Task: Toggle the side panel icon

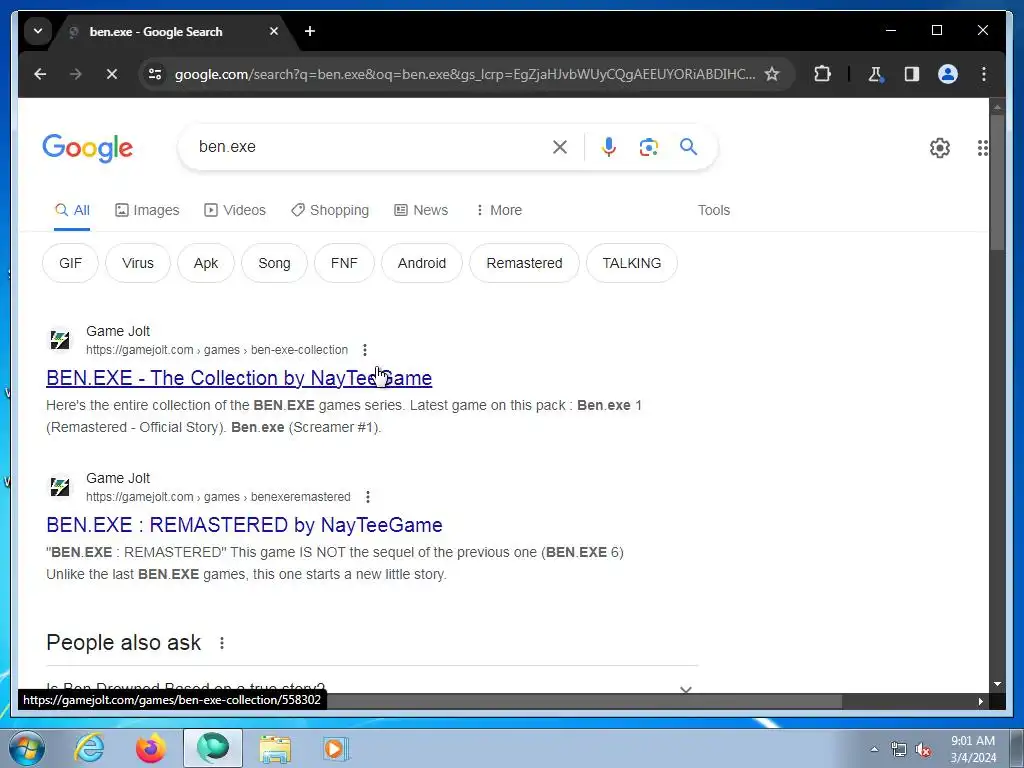Action: 912,74
